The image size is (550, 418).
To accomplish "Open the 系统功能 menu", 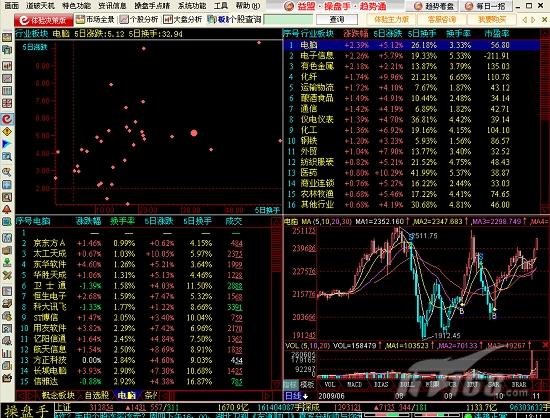I will pyautogui.click(x=192, y=6).
